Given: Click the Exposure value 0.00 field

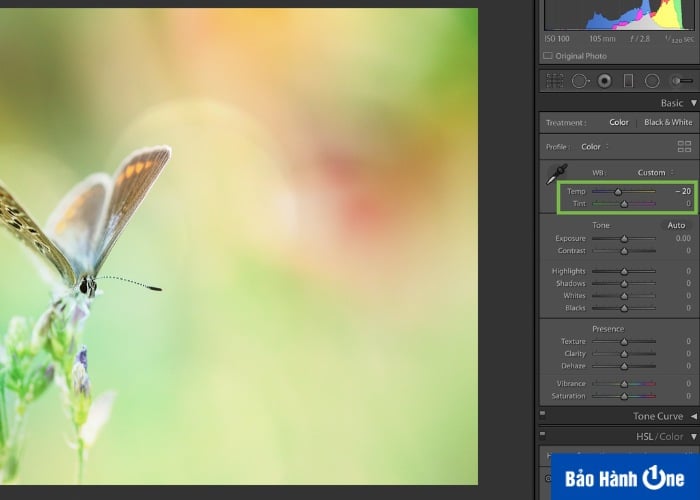Looking at the screenshot, I should click(683, 238).
